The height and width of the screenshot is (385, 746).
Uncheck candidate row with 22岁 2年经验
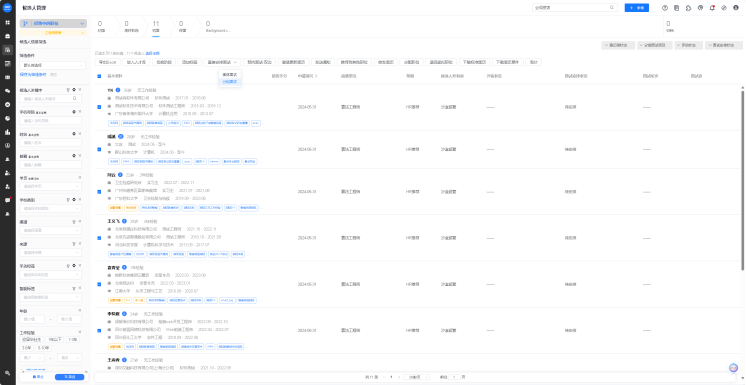coord(99,192)
